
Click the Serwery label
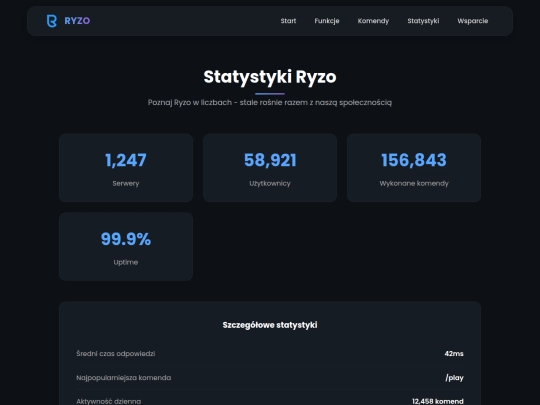click(126, 184)
